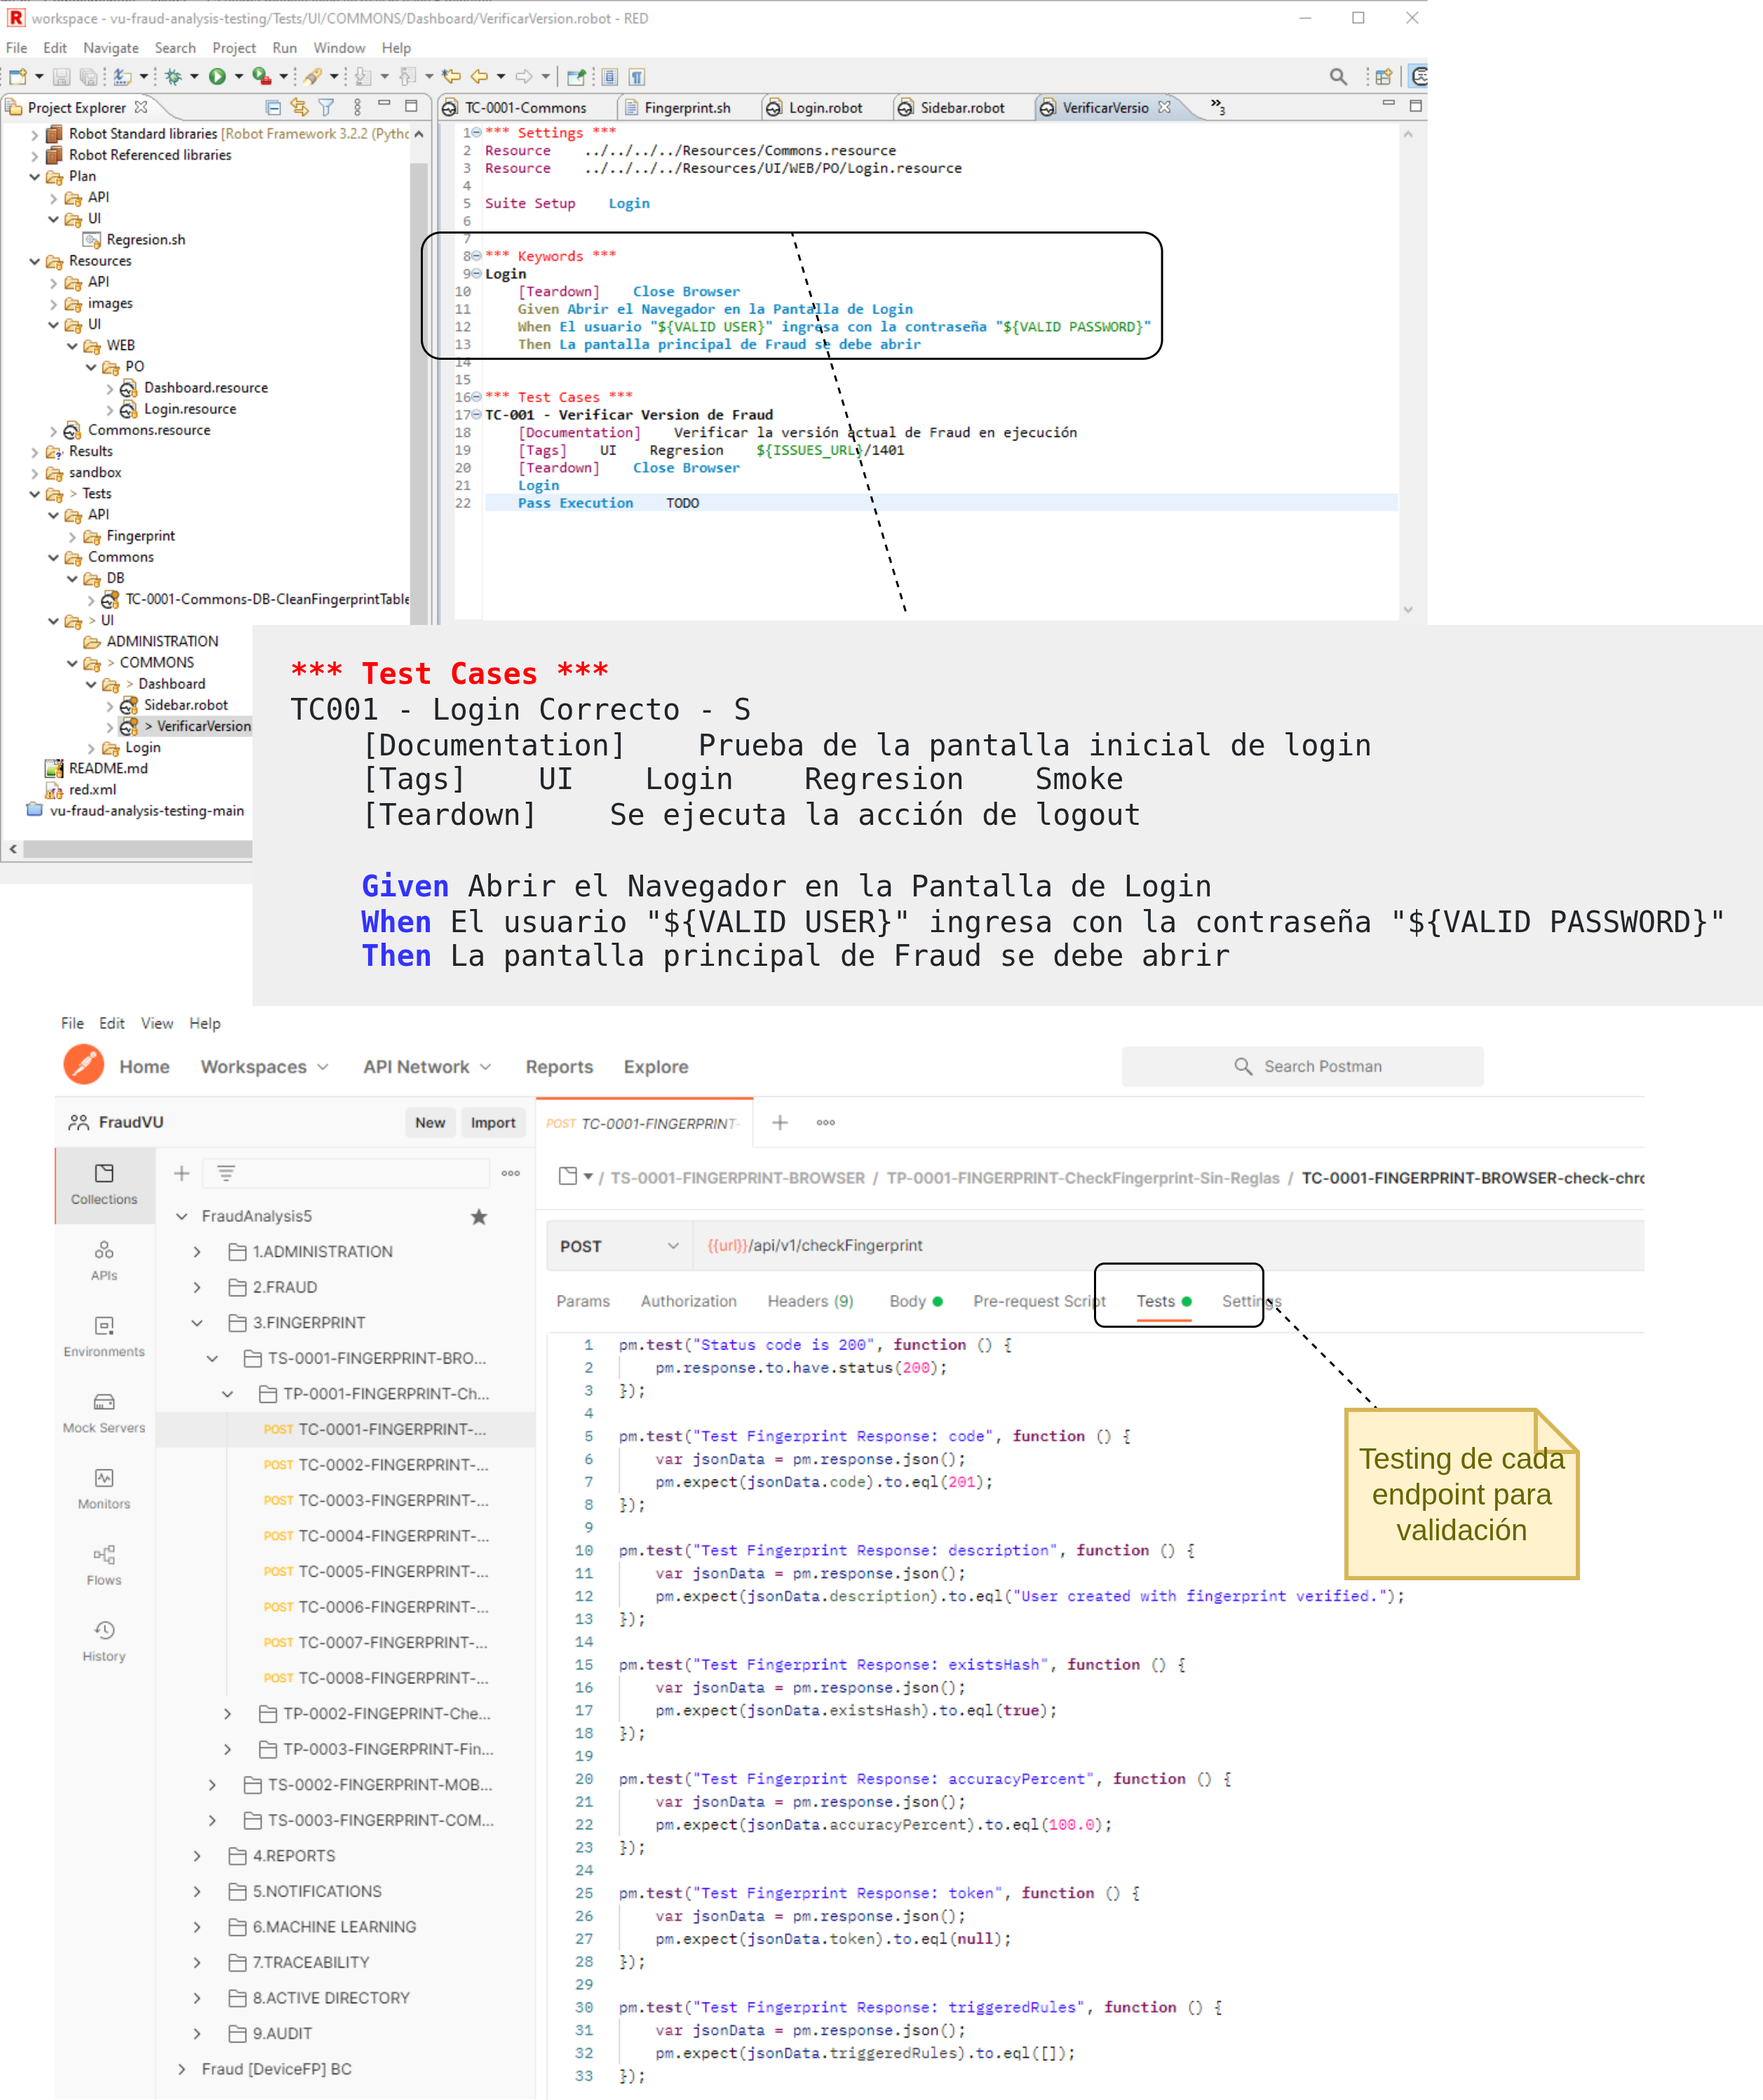Open the Collections sidebar in Postman
Screen dimensions: 1763x2100
[x=104, y=1184]
